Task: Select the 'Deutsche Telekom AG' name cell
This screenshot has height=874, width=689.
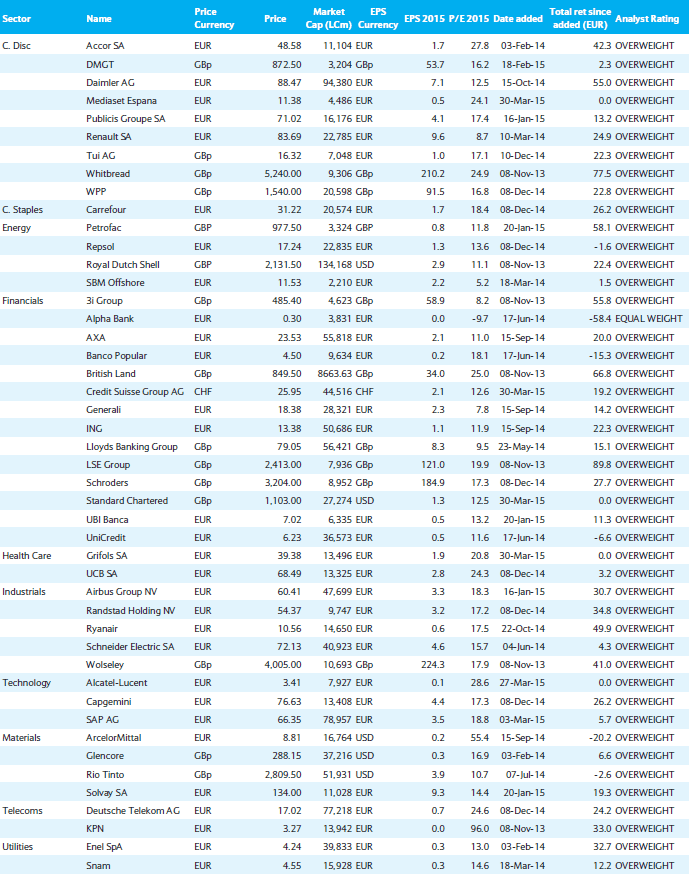Action: point(133,811)
